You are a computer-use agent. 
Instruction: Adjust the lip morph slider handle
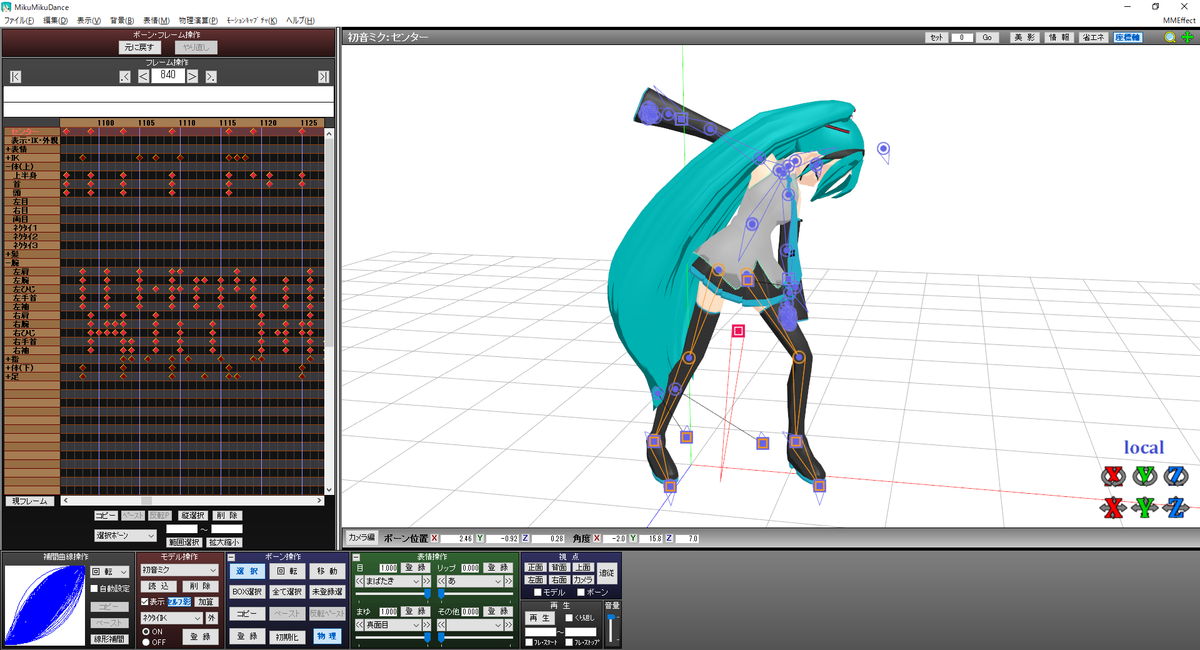441,593
